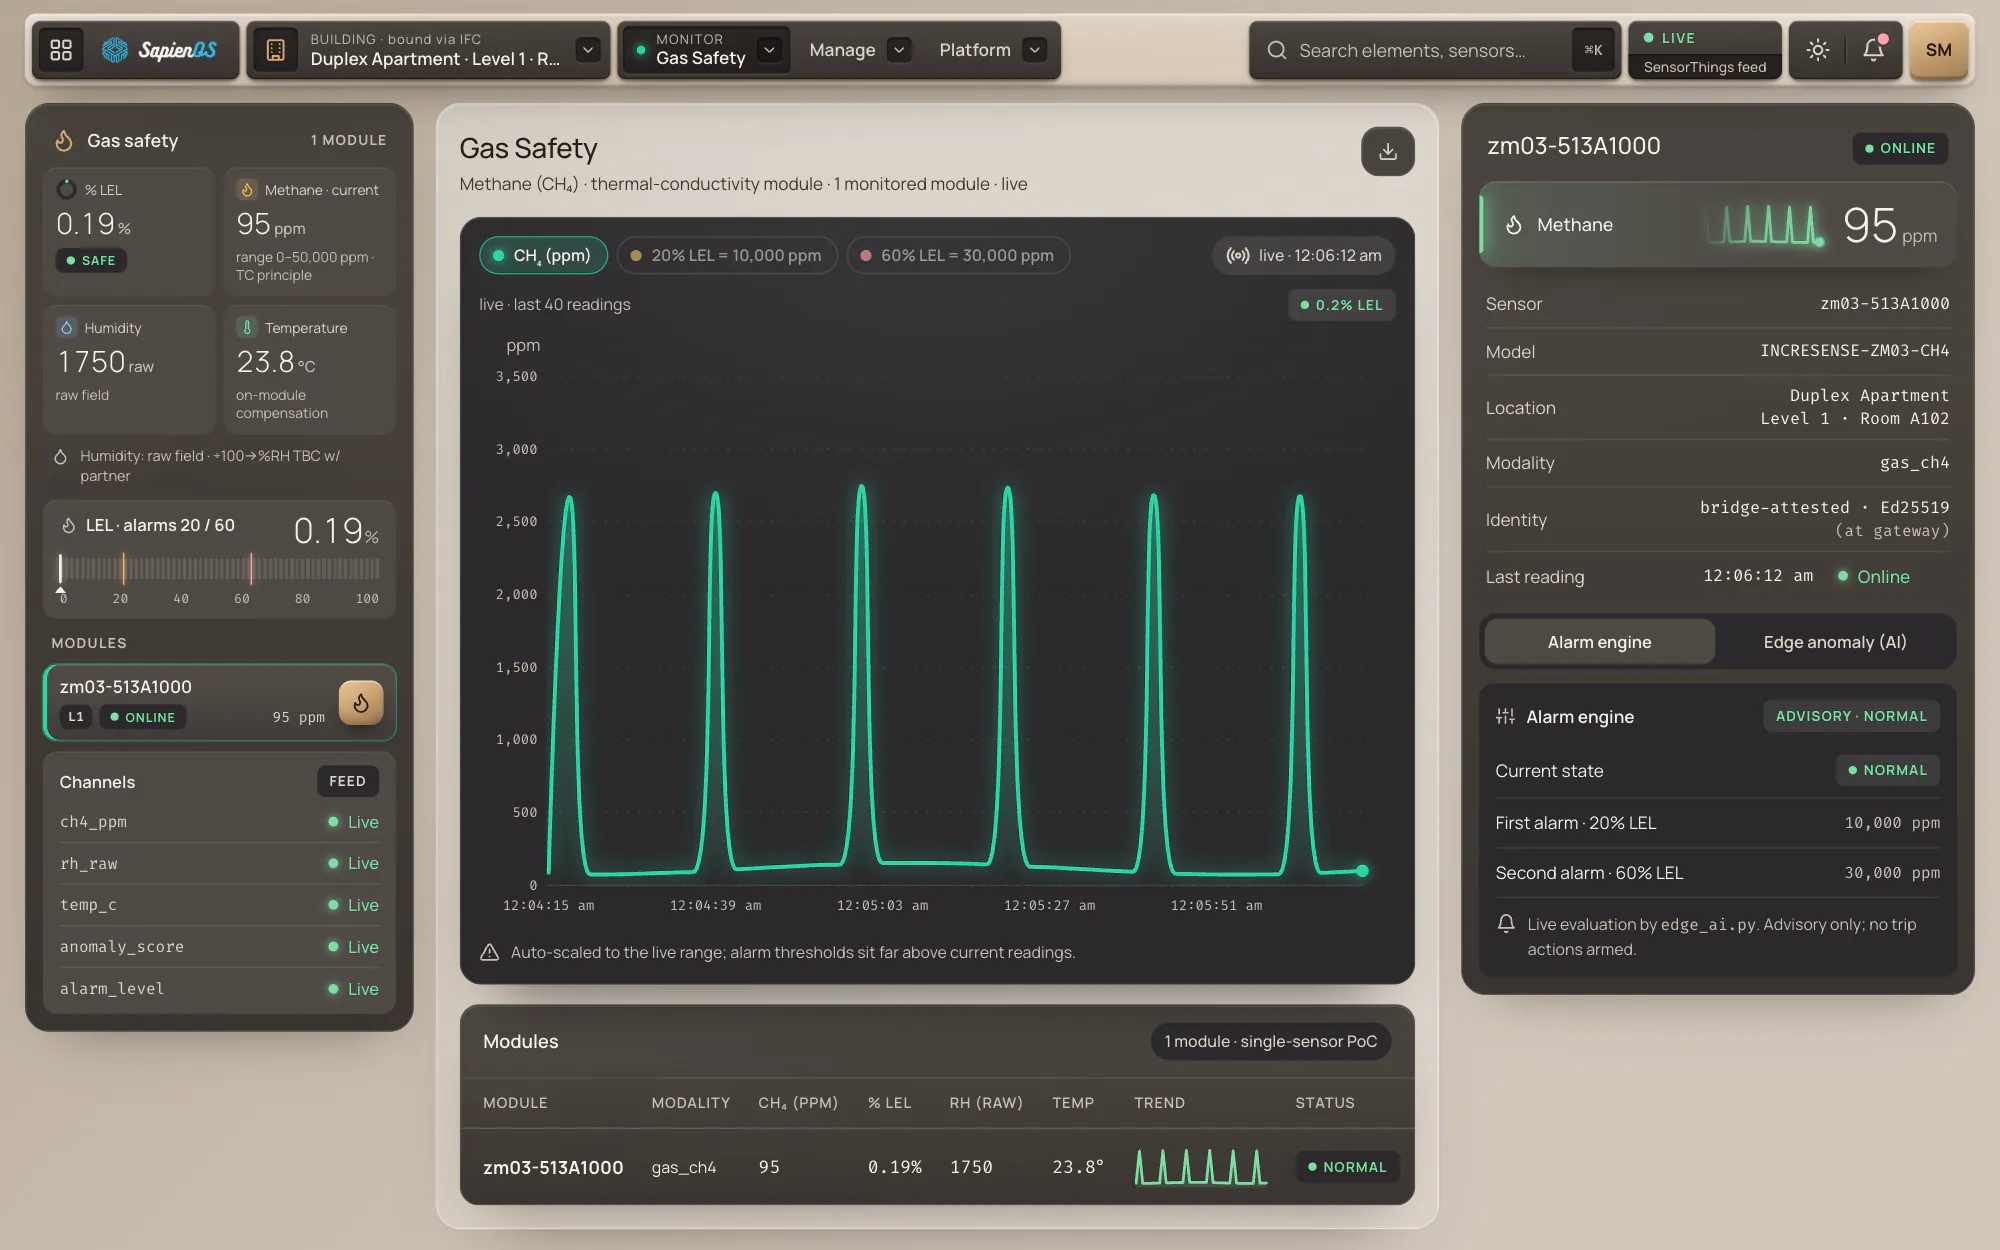Select module zm03-513A1000 in sidebar list
The width and height of the screenshot is (2000, 1250).
coord(220,702)
